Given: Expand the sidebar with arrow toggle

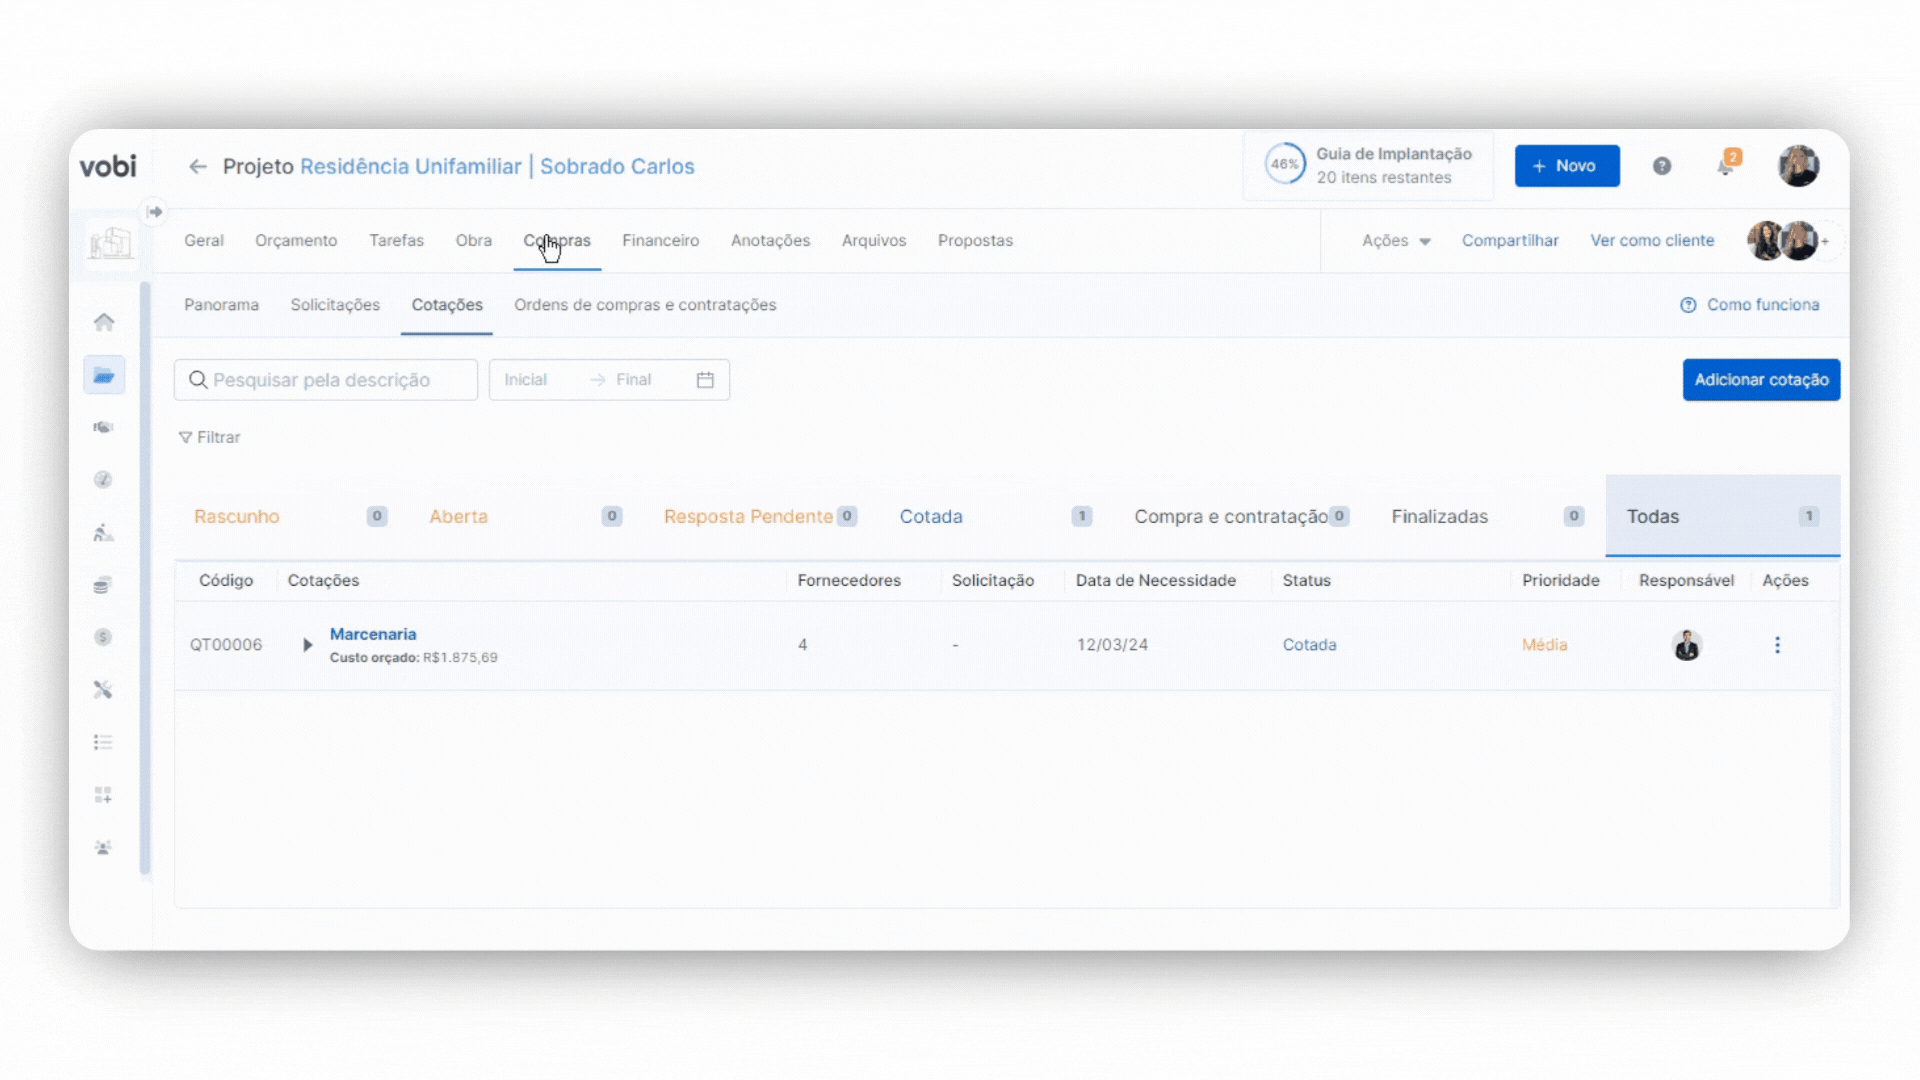Looking at the screenshot, I should [154, 212].
